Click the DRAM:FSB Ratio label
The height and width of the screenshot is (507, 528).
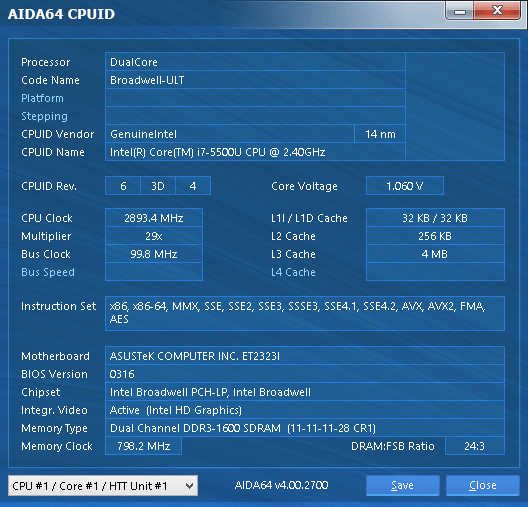coord(393,446)
